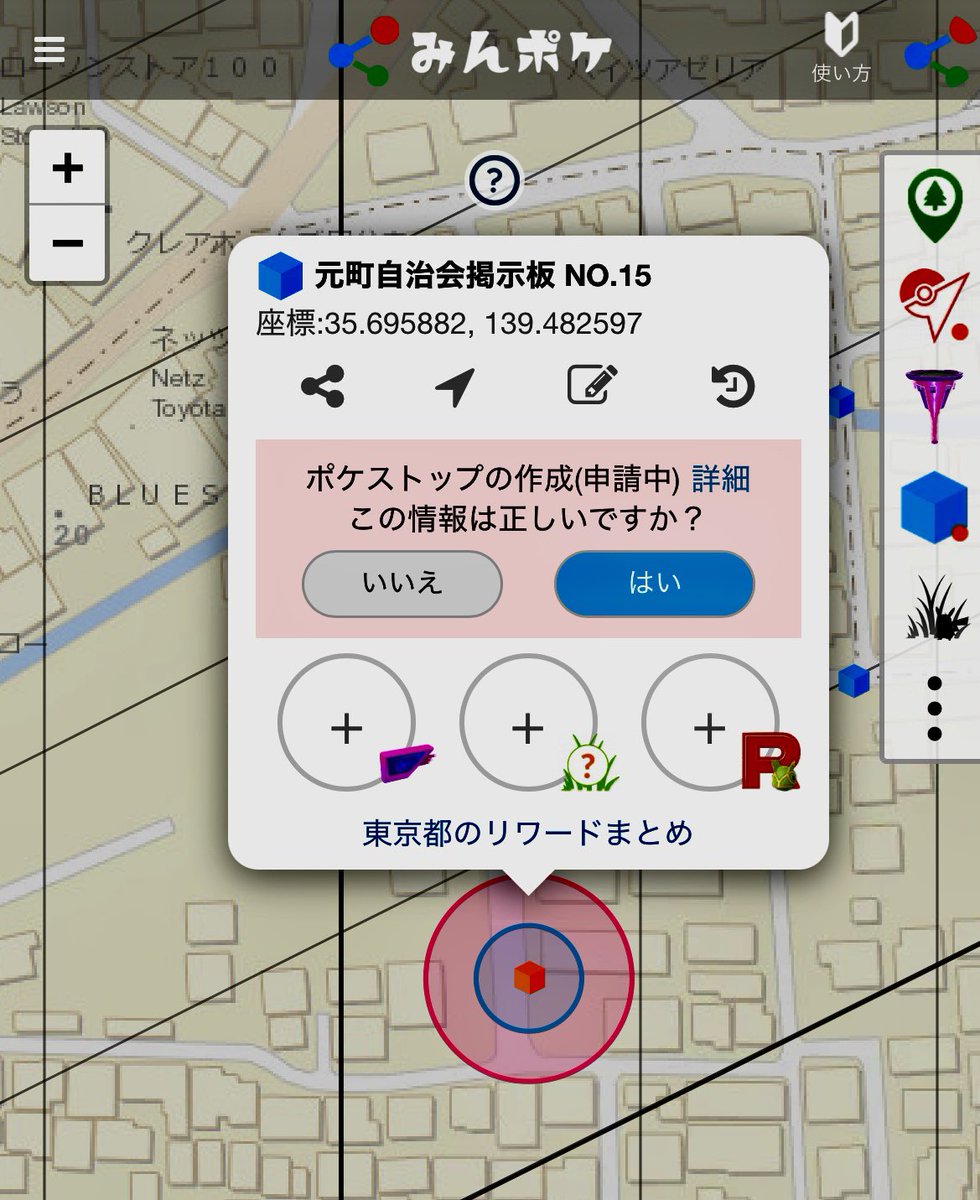Zoom out the map with minus button

[67, 243]
